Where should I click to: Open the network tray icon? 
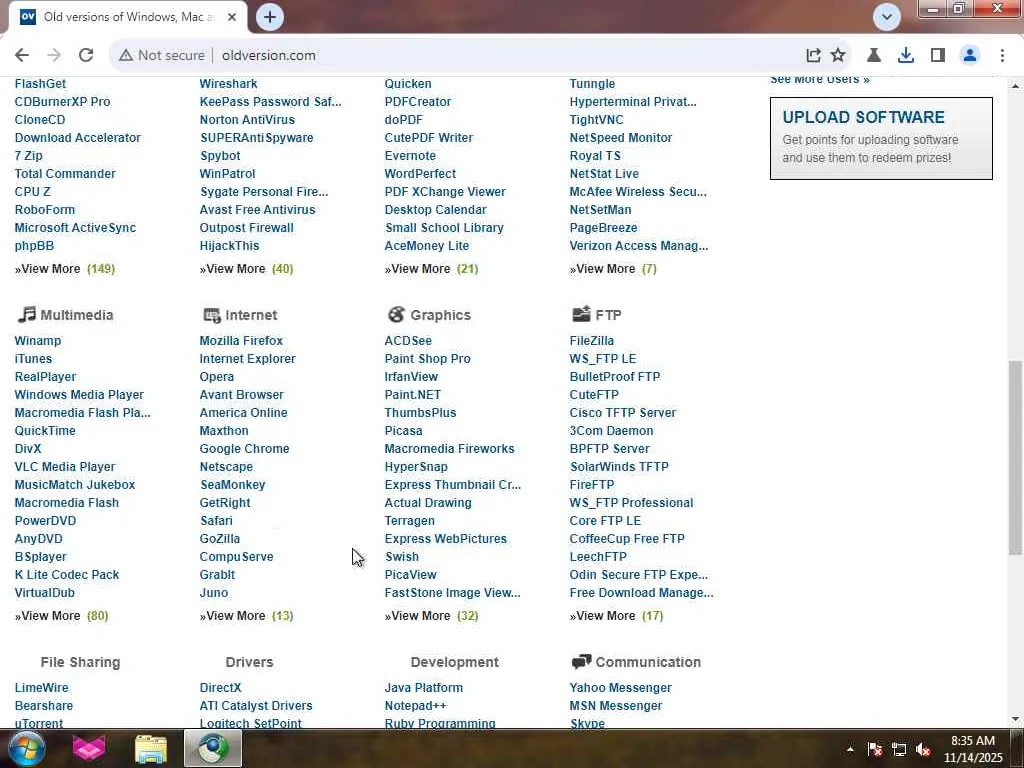pos(899,749)
